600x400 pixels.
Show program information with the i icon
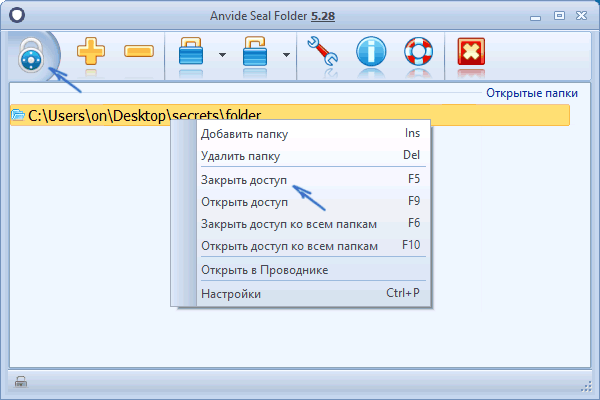(x=371, y=51)
